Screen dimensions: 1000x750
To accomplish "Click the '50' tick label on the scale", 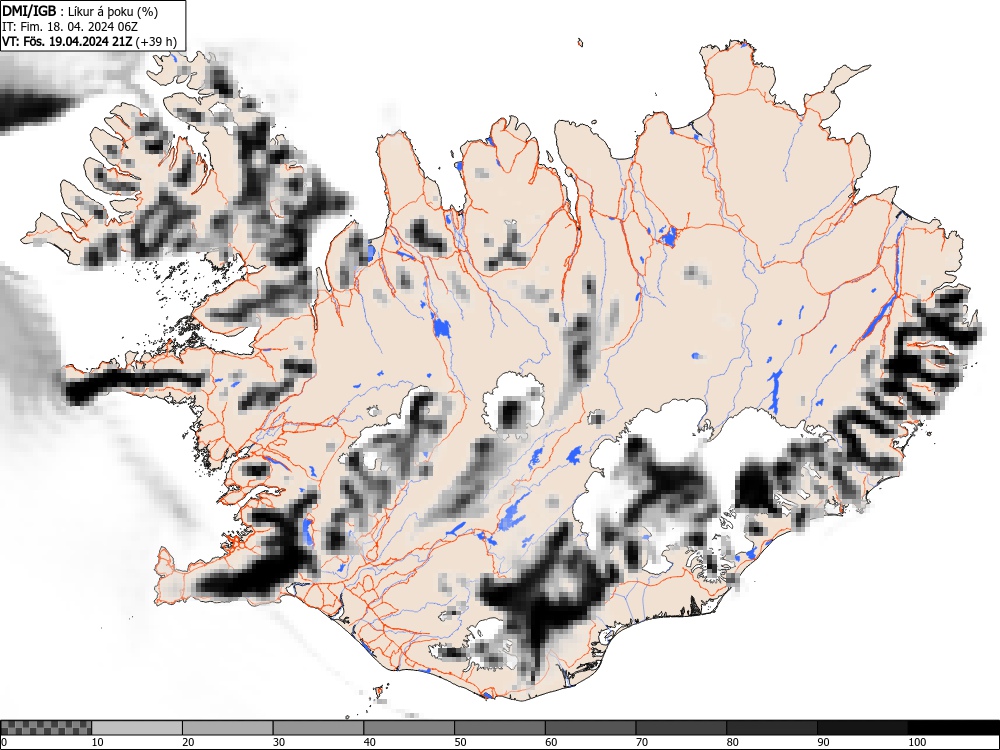I will coord(460,742).
